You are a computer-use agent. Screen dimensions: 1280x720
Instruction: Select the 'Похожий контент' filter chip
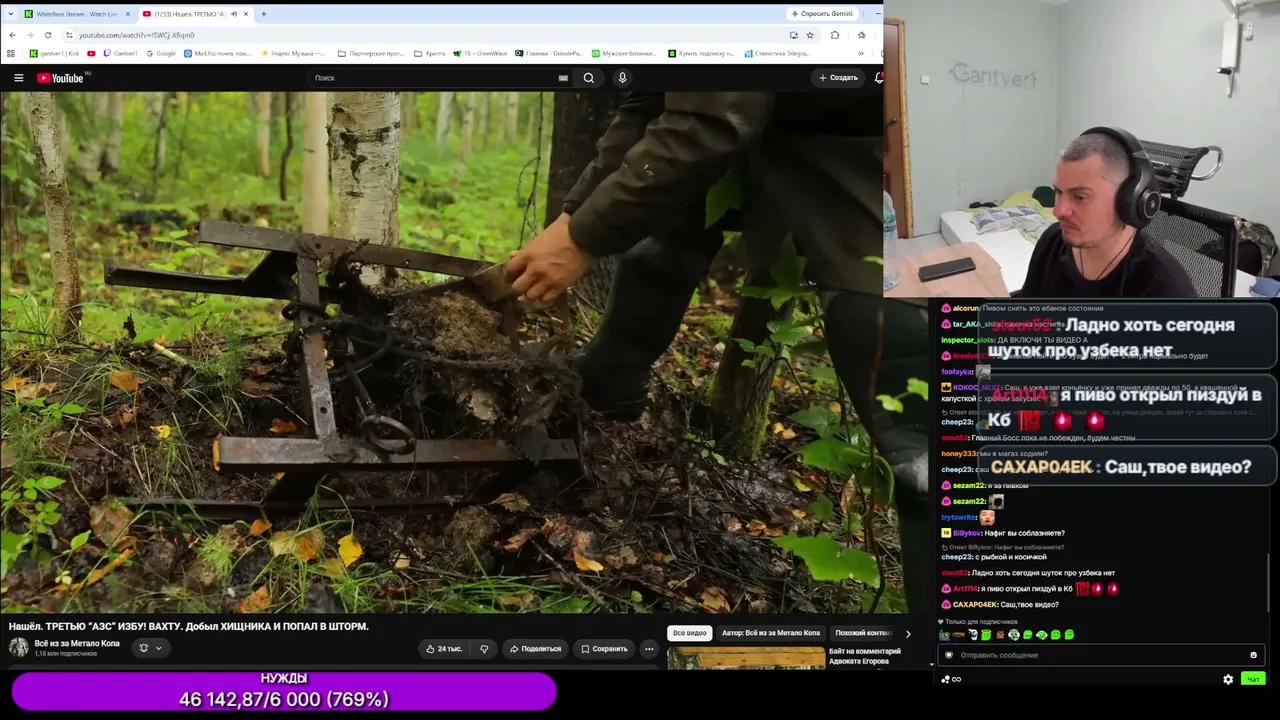pos(863,633)
